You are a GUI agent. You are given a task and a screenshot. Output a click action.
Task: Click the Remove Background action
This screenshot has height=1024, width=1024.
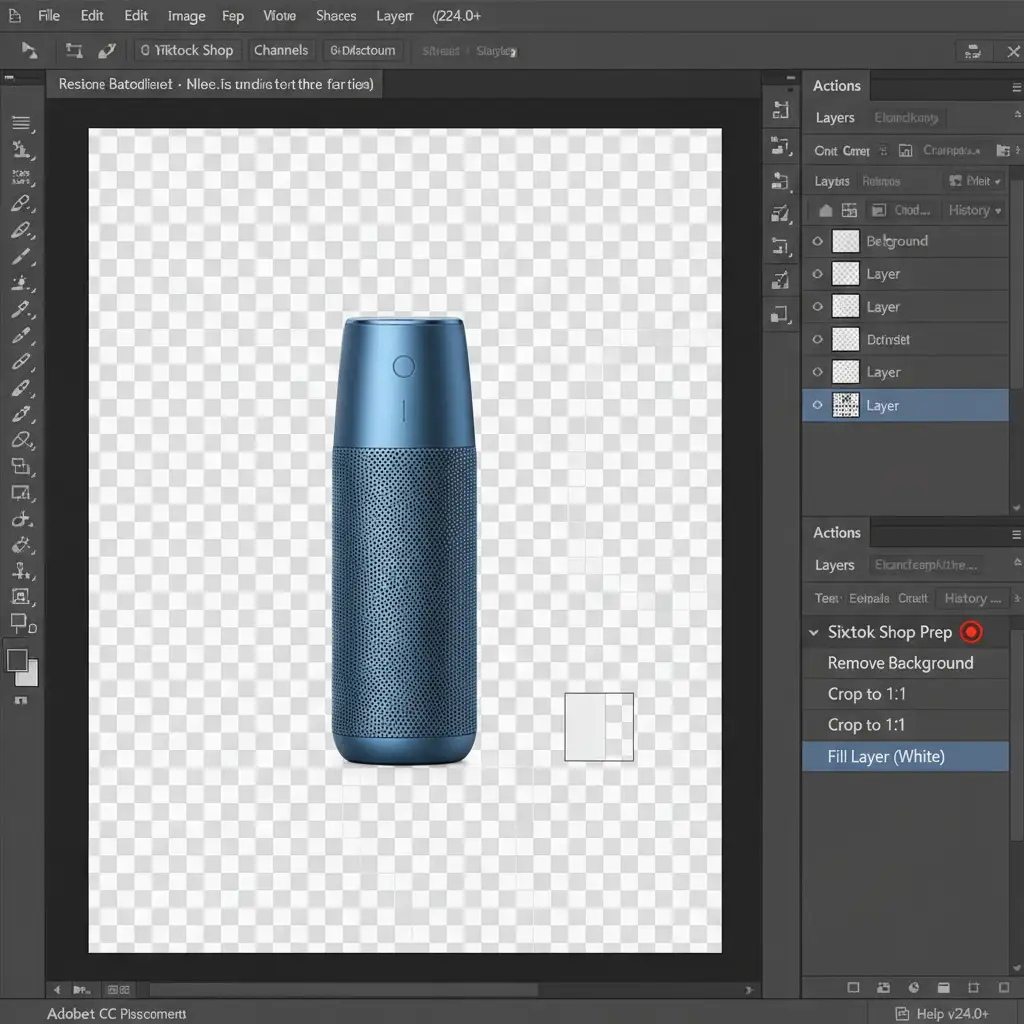(900, 663)
